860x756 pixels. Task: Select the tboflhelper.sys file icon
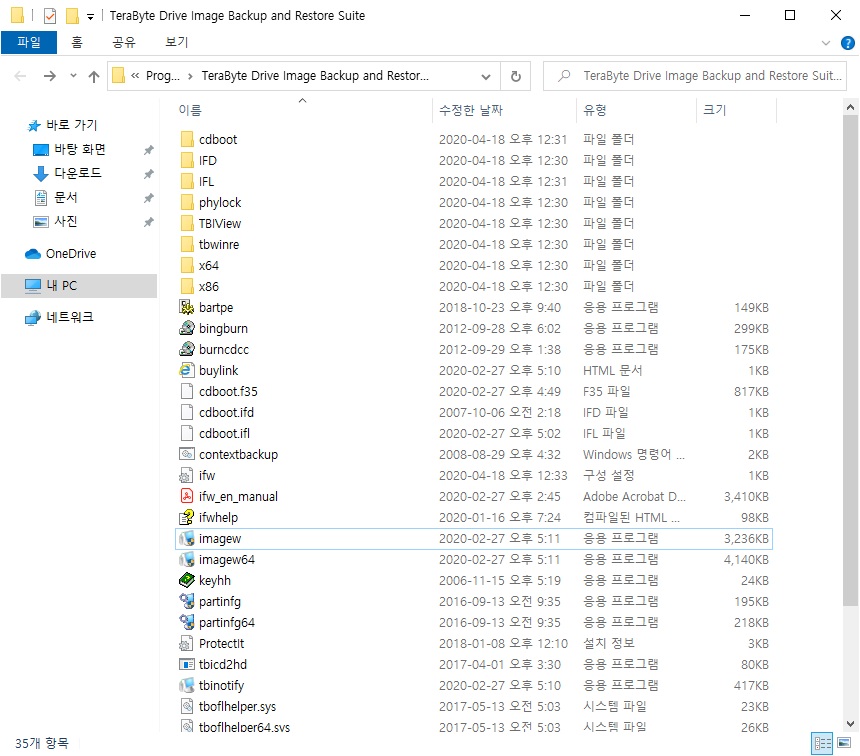187,706
